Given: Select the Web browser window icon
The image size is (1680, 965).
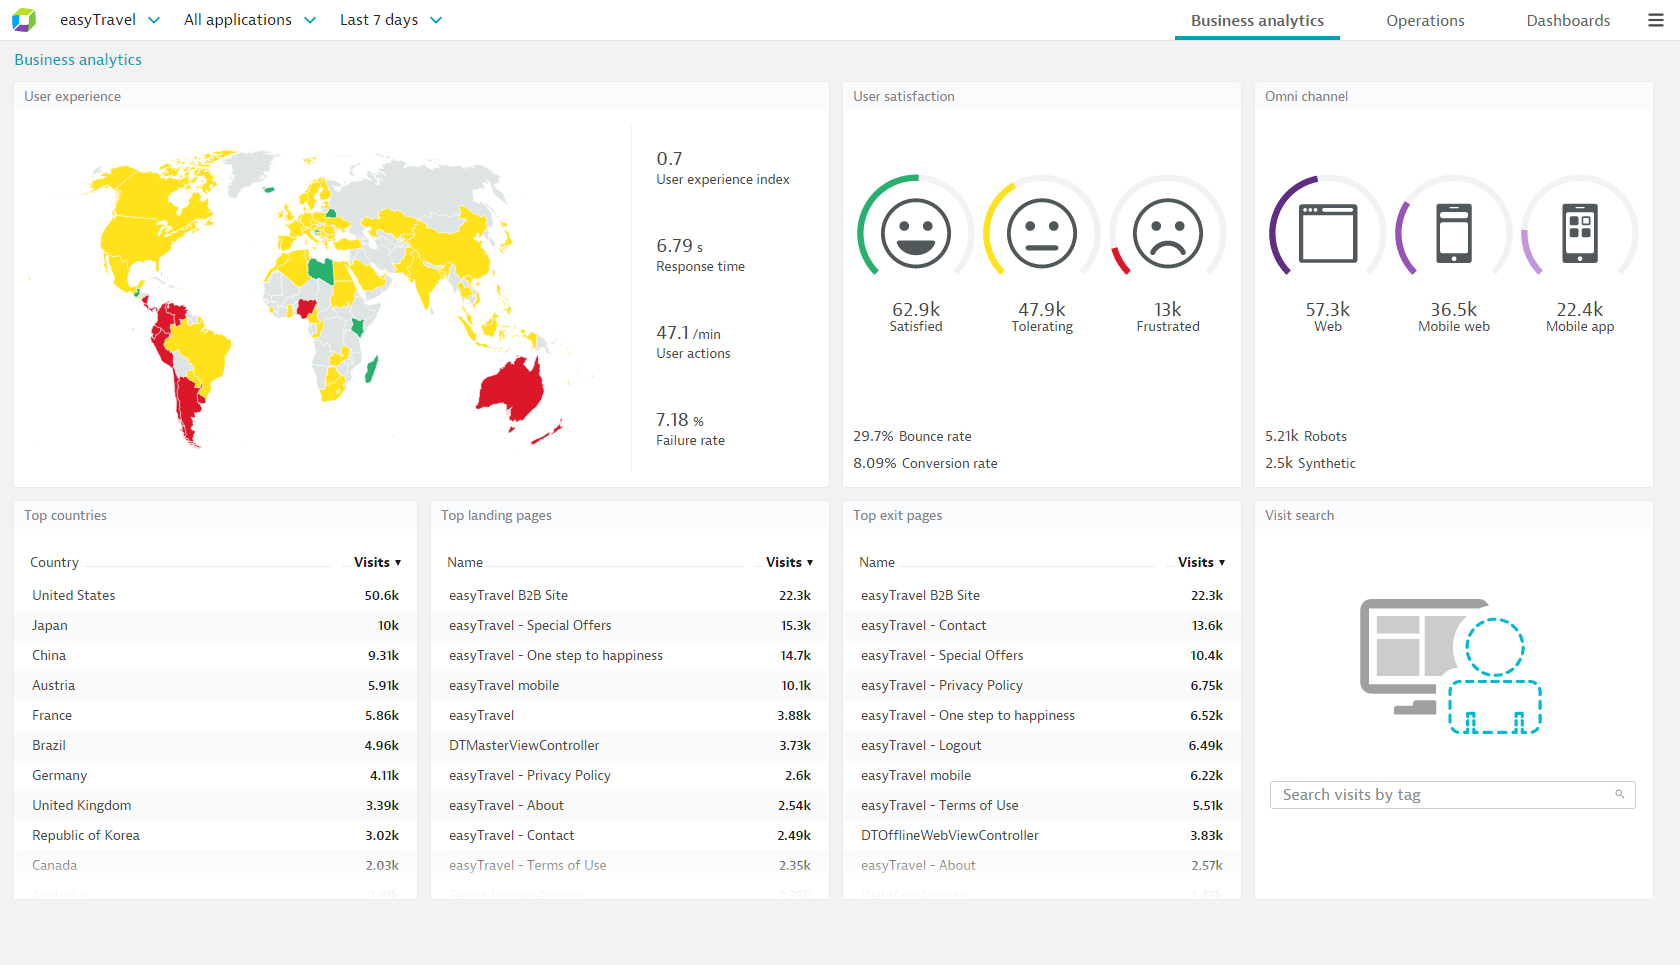Looking at the screenshot, I should (x=1328, y=233).
